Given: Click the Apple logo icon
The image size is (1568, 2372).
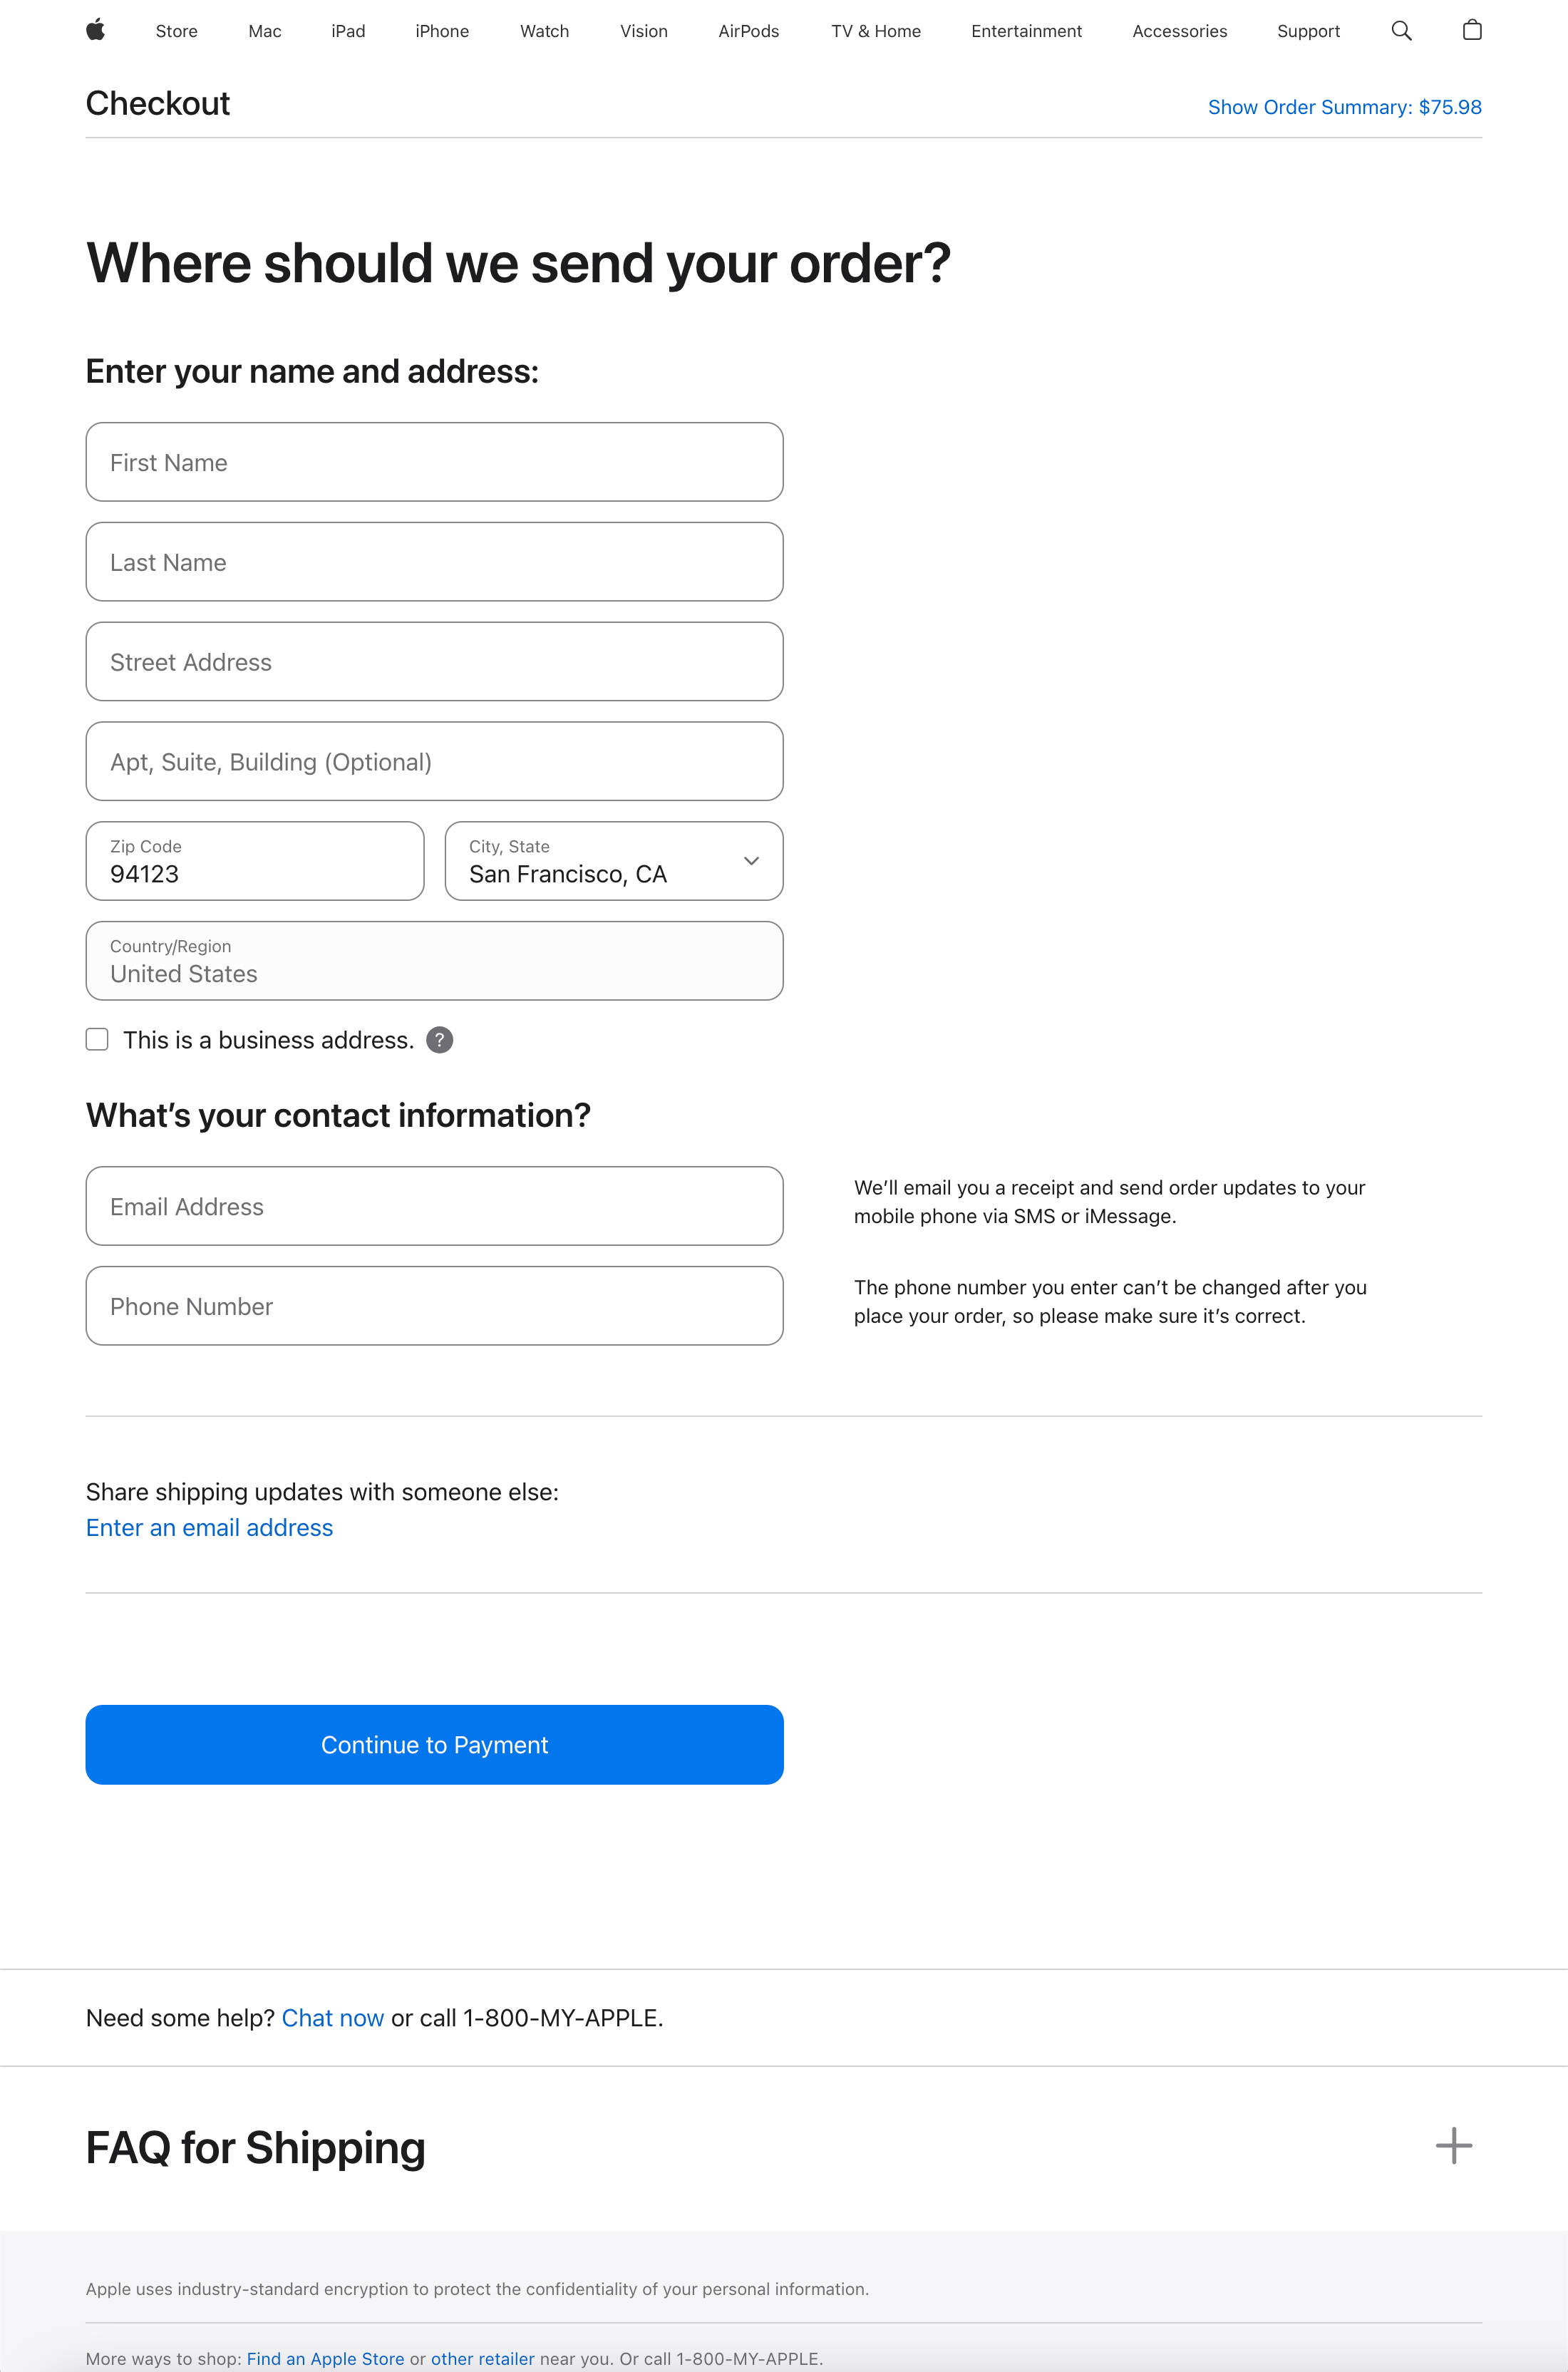Looking at the screenshot, I should click(x=96, y=30).
